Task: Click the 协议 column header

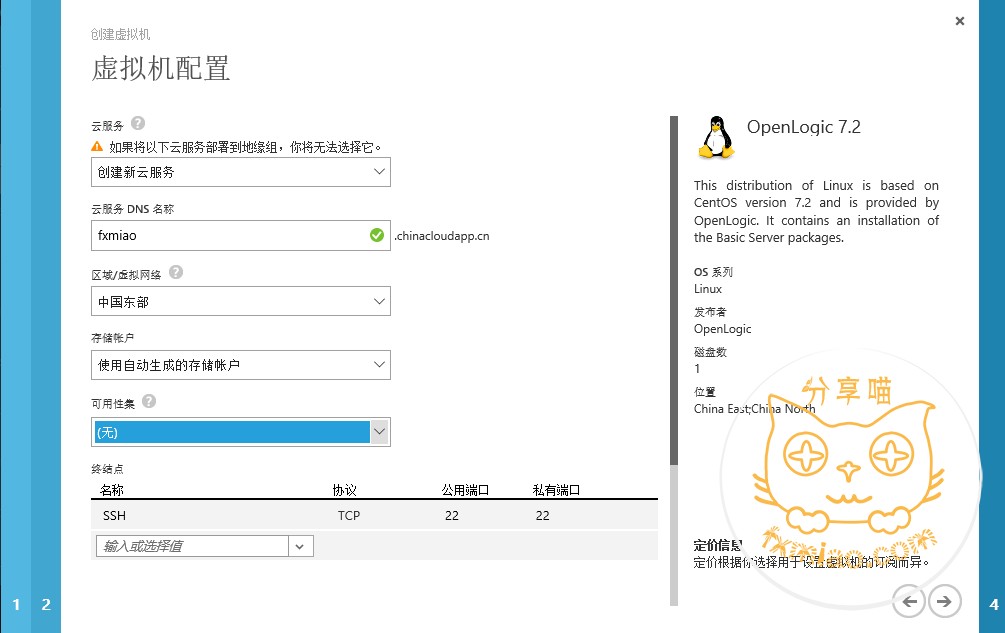Action: pos(344,490)
